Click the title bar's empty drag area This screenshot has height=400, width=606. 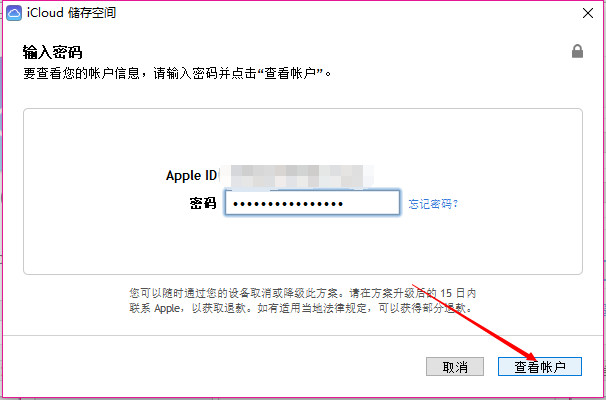tap(348, 13)
